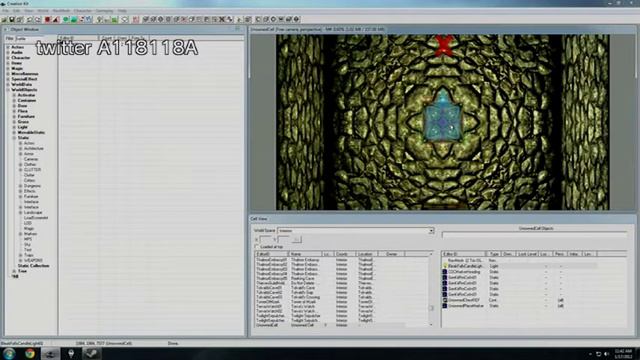Expand the Magic category node

coord(8,69)
